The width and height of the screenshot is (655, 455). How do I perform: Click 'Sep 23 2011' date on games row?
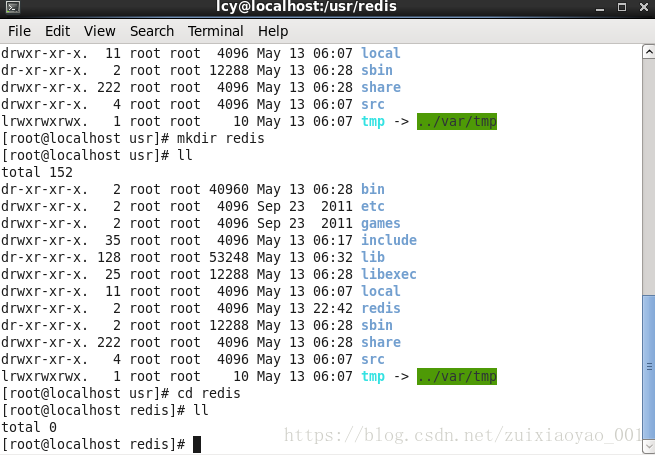pyautogui.click(x=305, y=223)
